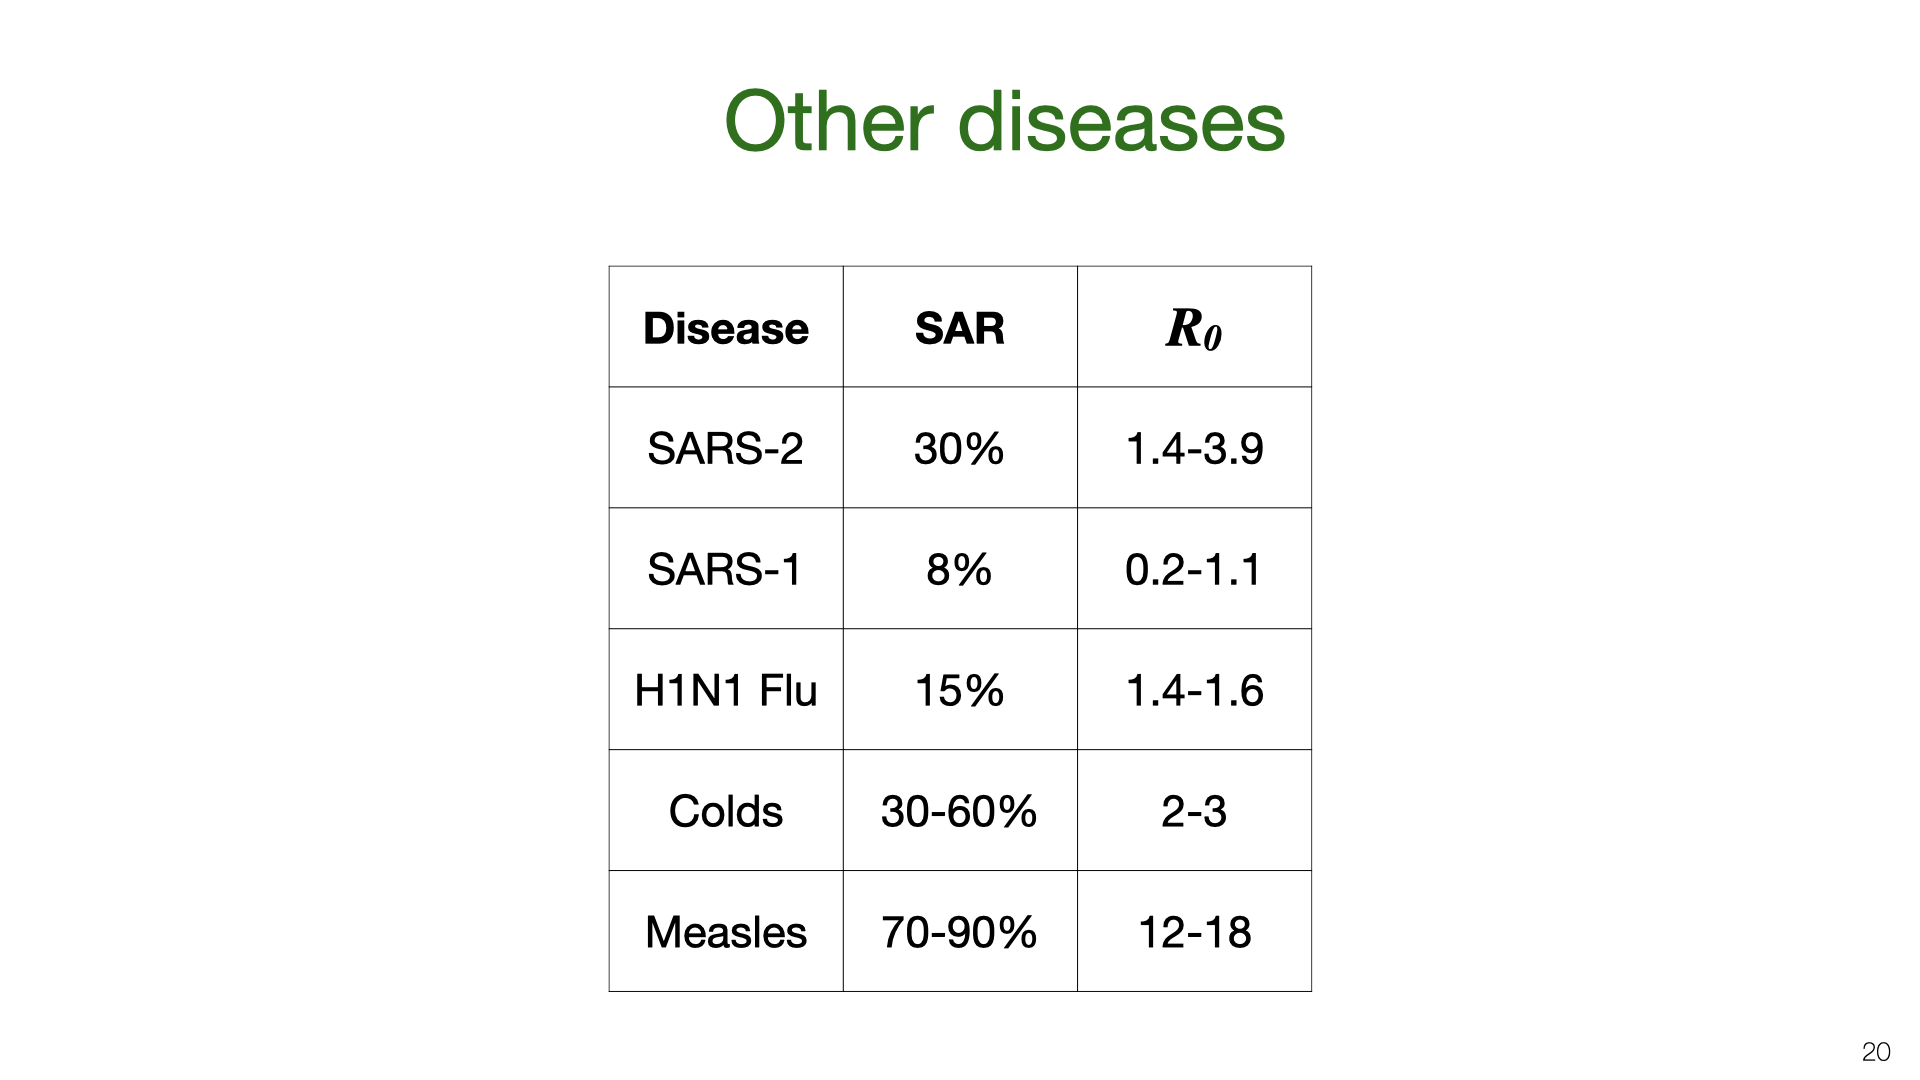Select the Measles disease cell

(x=726, y=932)
